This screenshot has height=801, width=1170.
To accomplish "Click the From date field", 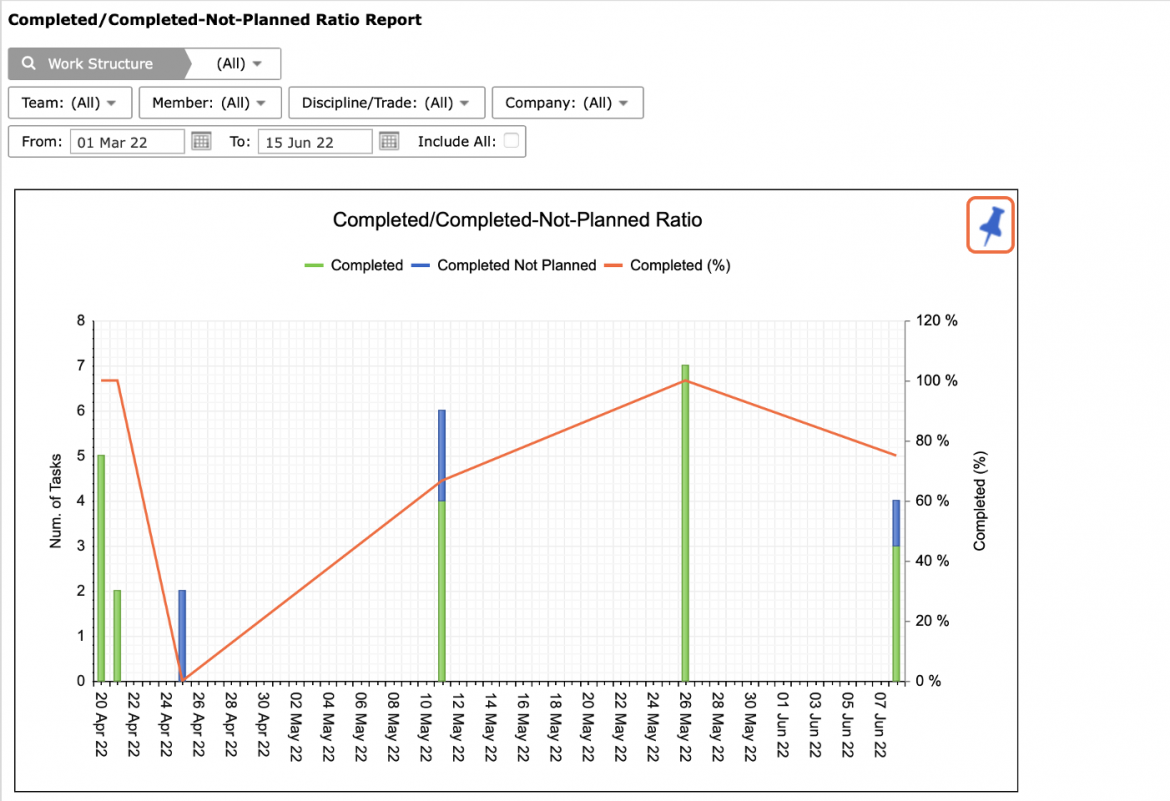I will [x=127, y=142].
